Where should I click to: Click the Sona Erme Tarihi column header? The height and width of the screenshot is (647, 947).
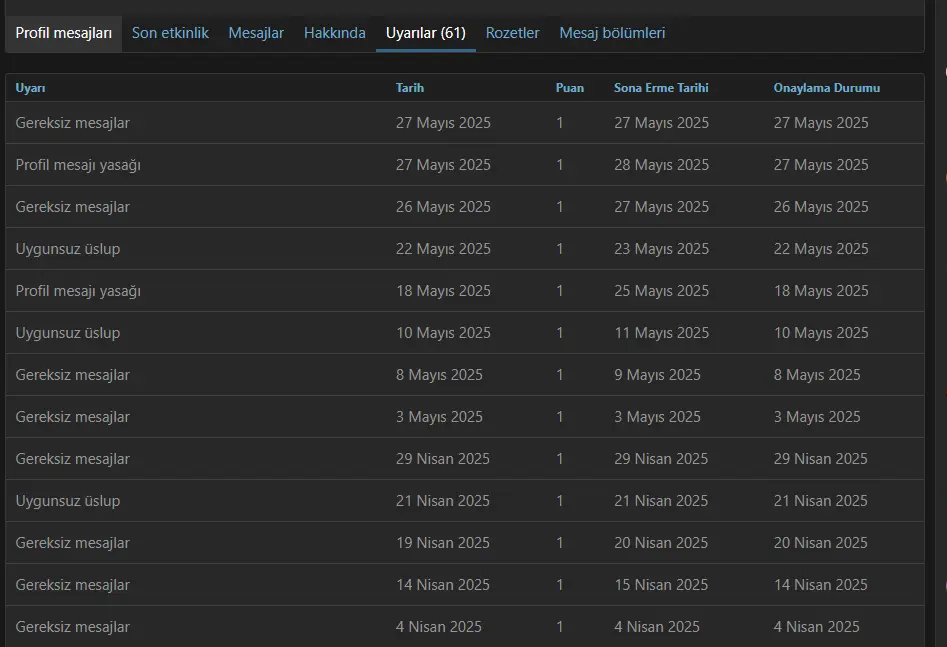point(661,88)
